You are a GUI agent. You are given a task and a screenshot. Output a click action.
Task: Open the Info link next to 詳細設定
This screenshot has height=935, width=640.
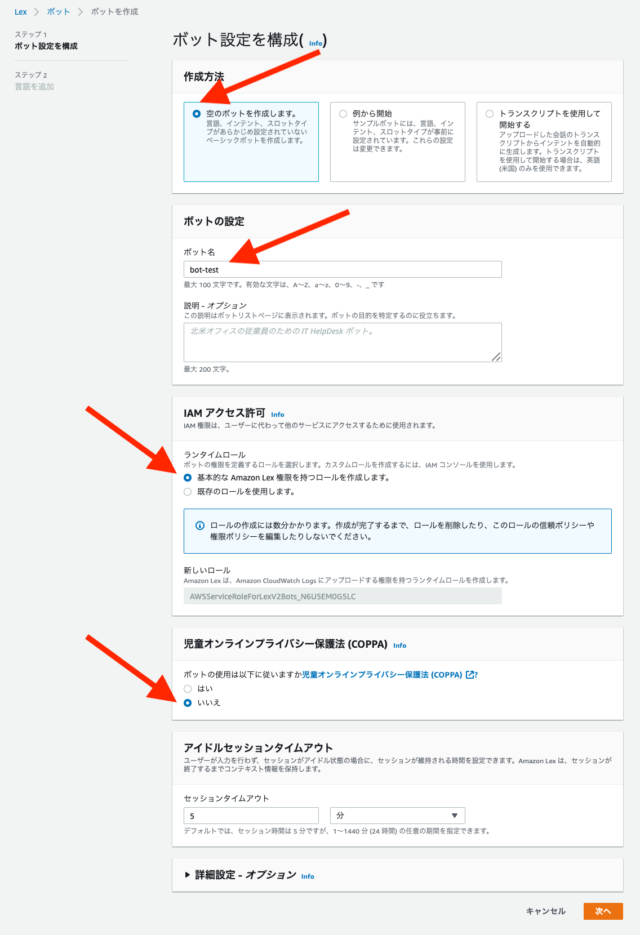(x=307, y=876)
